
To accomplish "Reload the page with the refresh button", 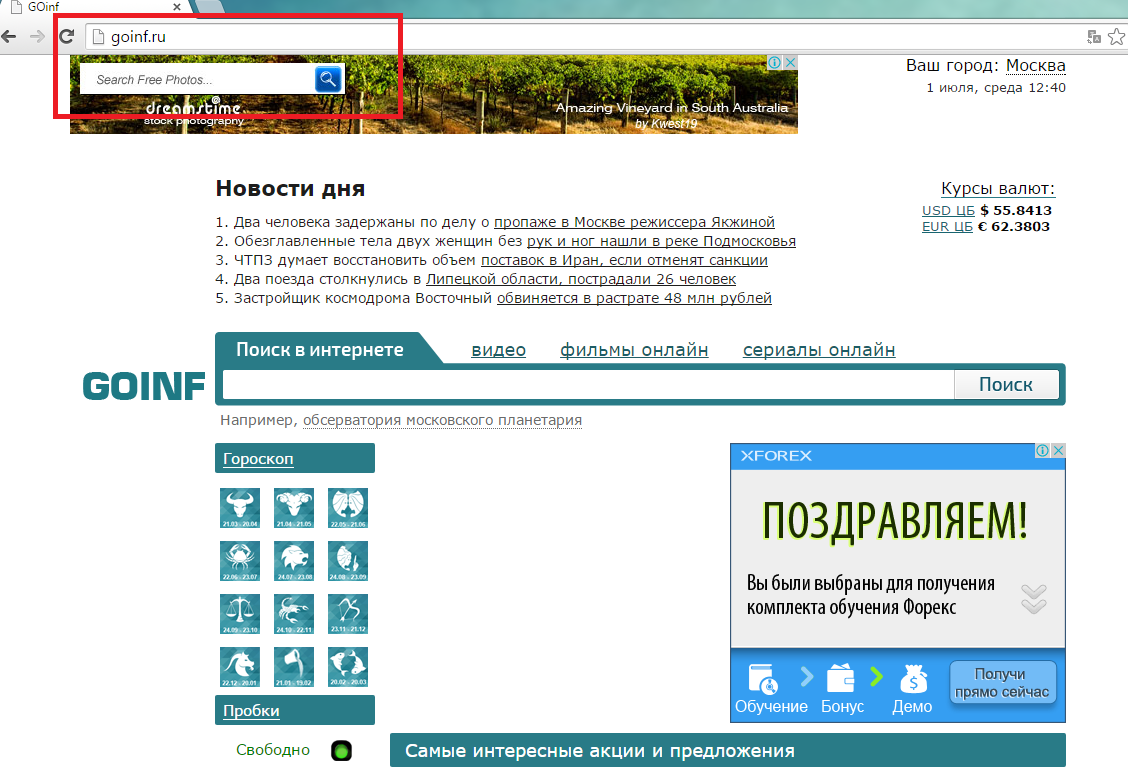I will tap(67, 37).
